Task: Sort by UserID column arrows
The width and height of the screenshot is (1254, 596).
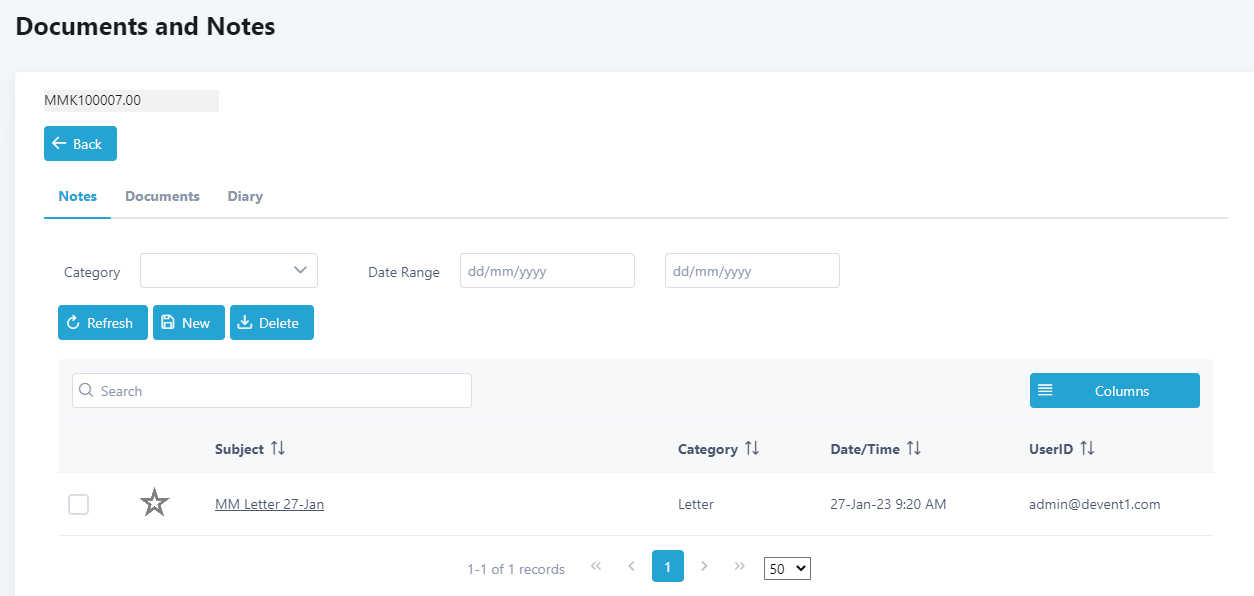Action: tap(1087, 449)
